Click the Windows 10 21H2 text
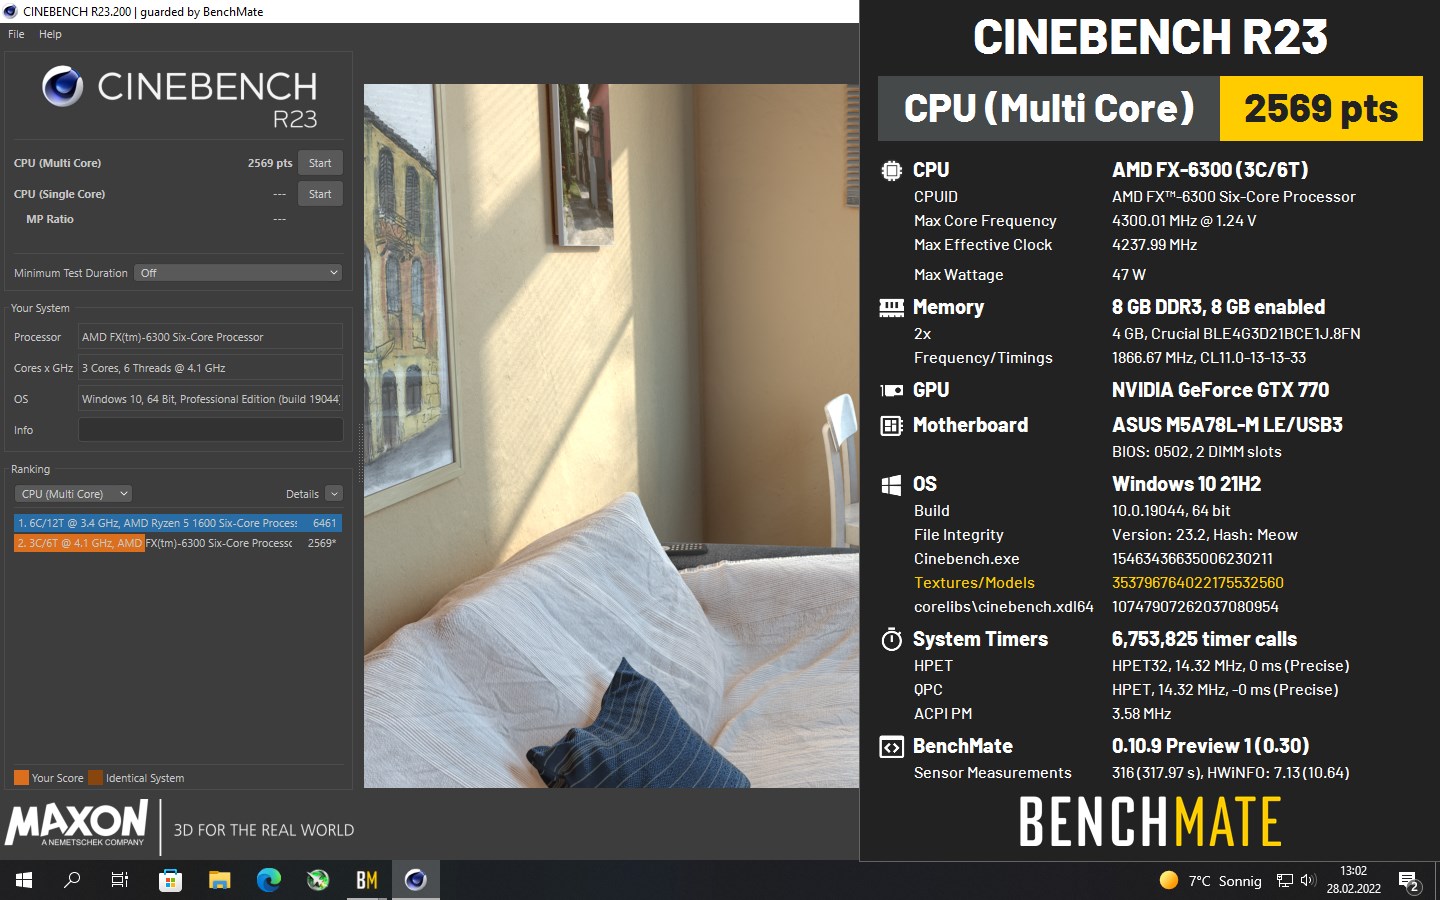 [1186, 484]
